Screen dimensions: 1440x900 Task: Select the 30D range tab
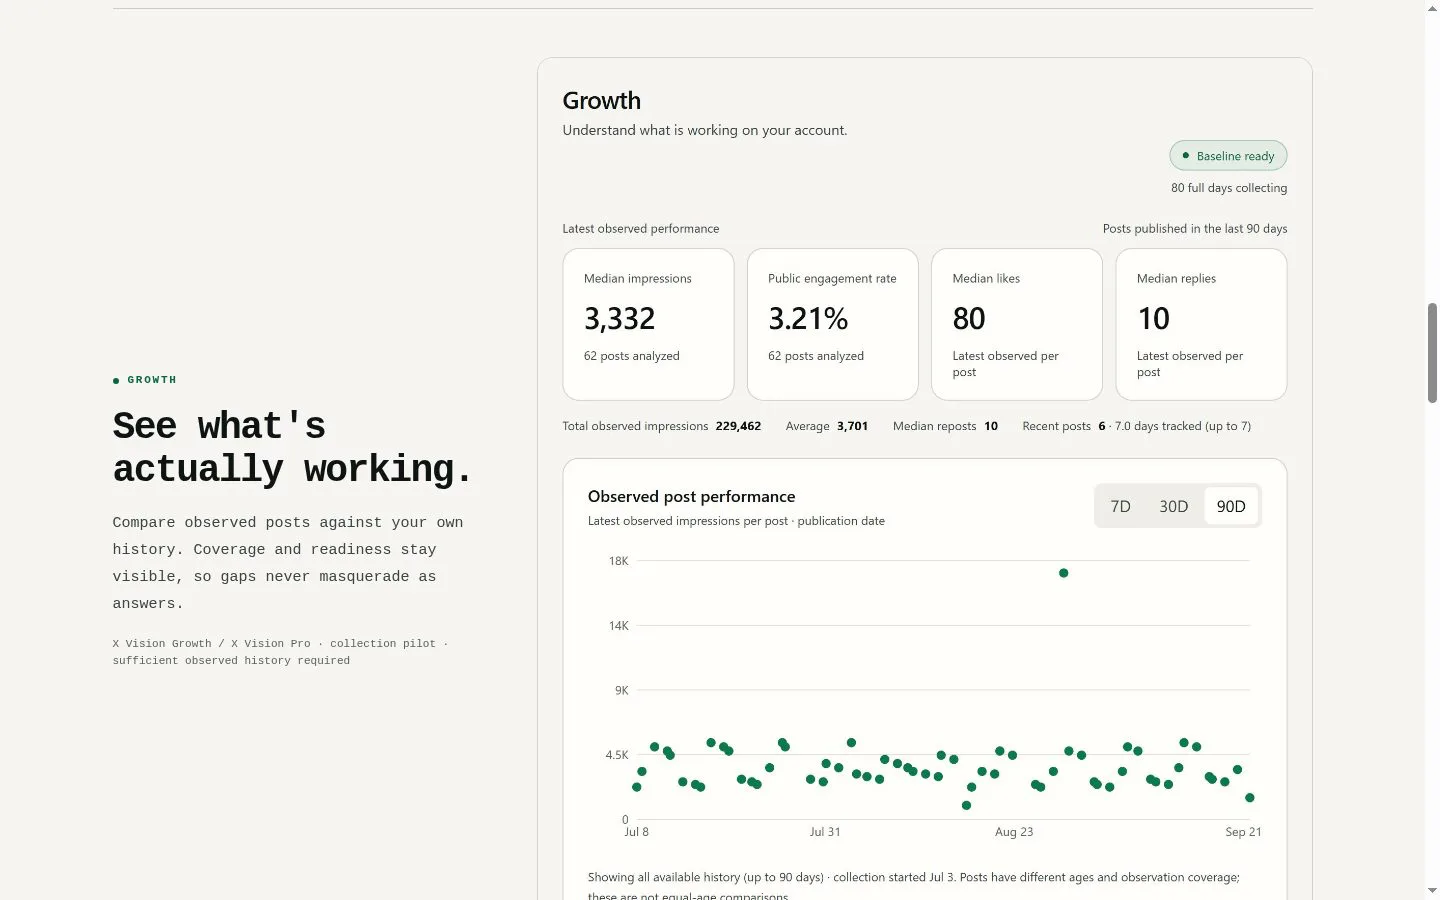1173,506
